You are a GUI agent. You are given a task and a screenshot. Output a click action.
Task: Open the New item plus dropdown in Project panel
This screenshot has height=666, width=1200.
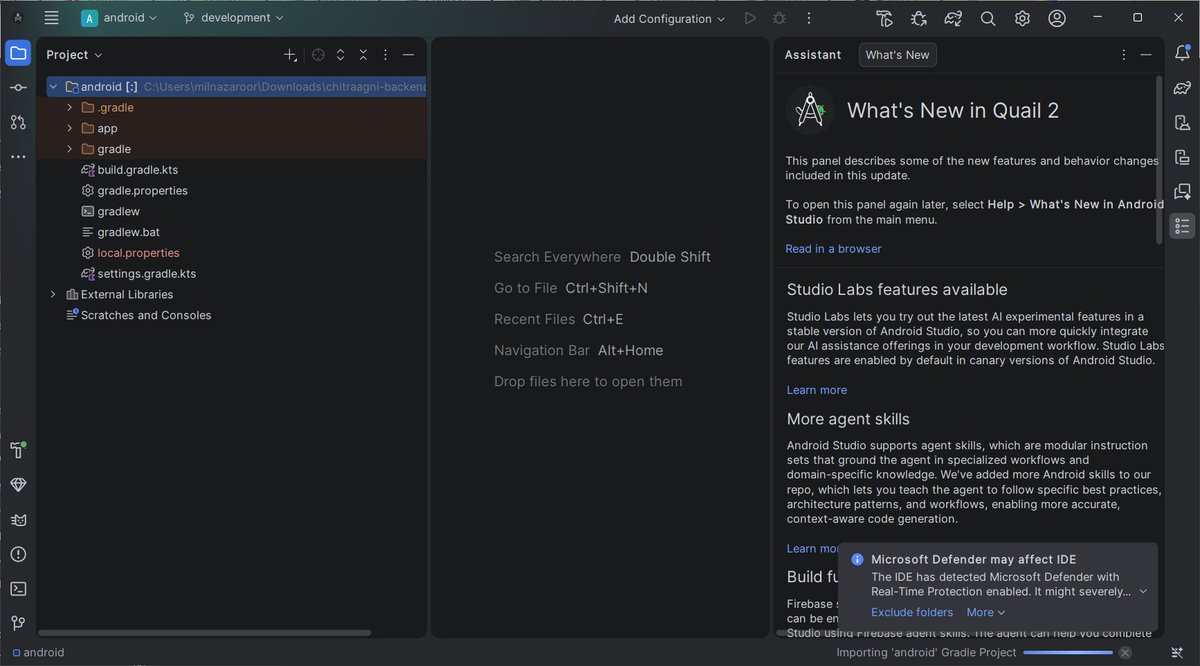291,55
